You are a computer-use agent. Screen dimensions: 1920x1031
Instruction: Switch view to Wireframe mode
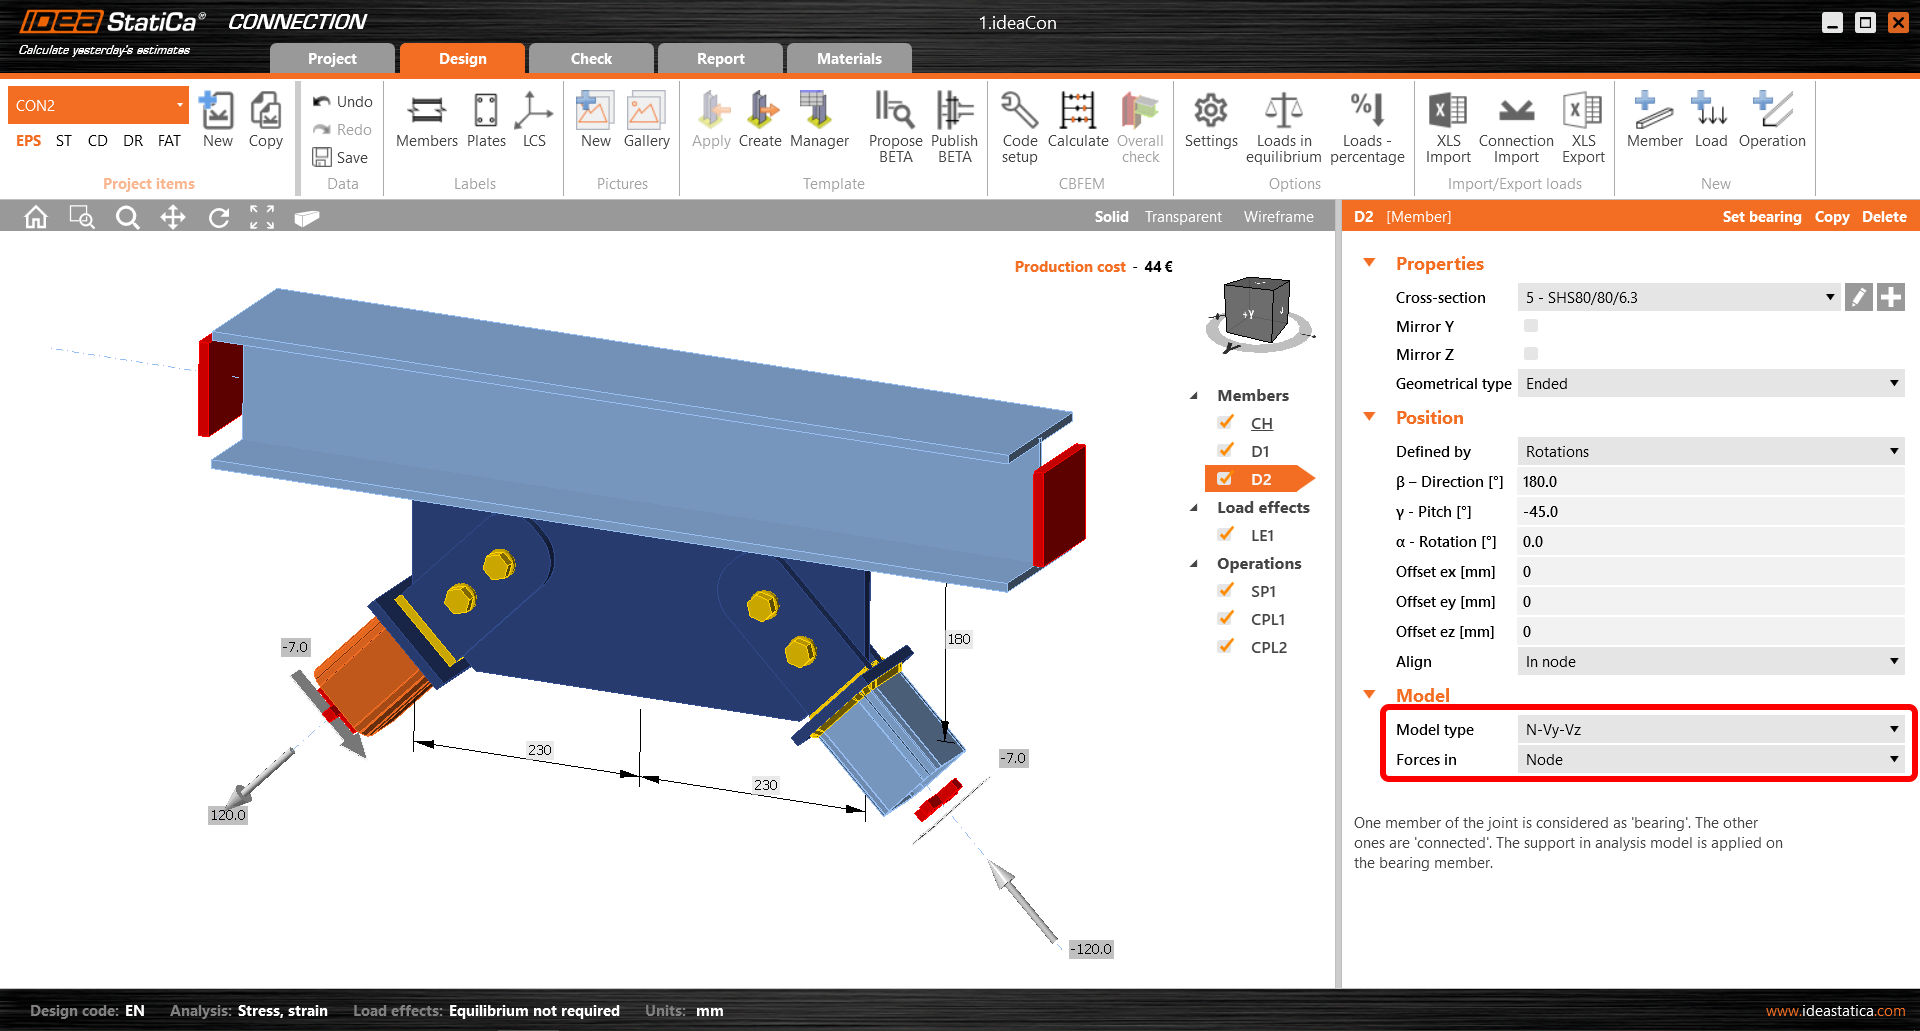[1278, 217]
